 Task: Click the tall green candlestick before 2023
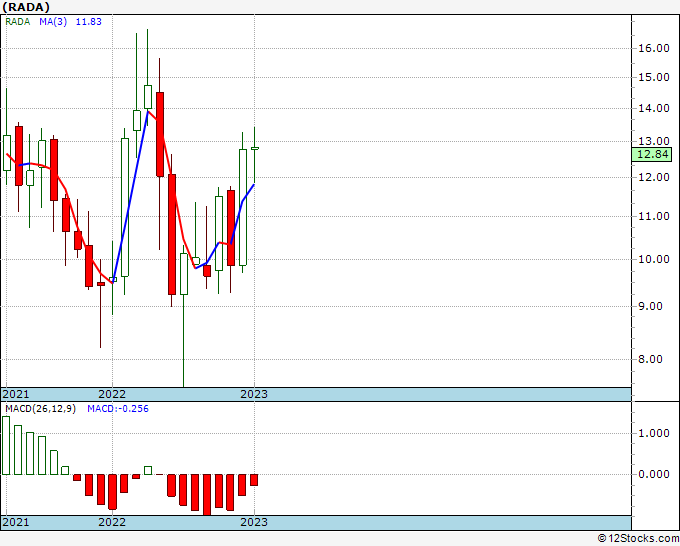[x=243, y=207]
